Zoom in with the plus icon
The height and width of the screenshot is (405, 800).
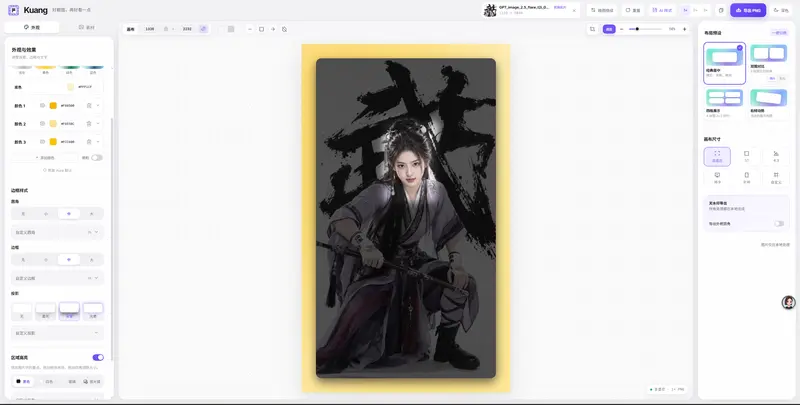tap(685, 29)
